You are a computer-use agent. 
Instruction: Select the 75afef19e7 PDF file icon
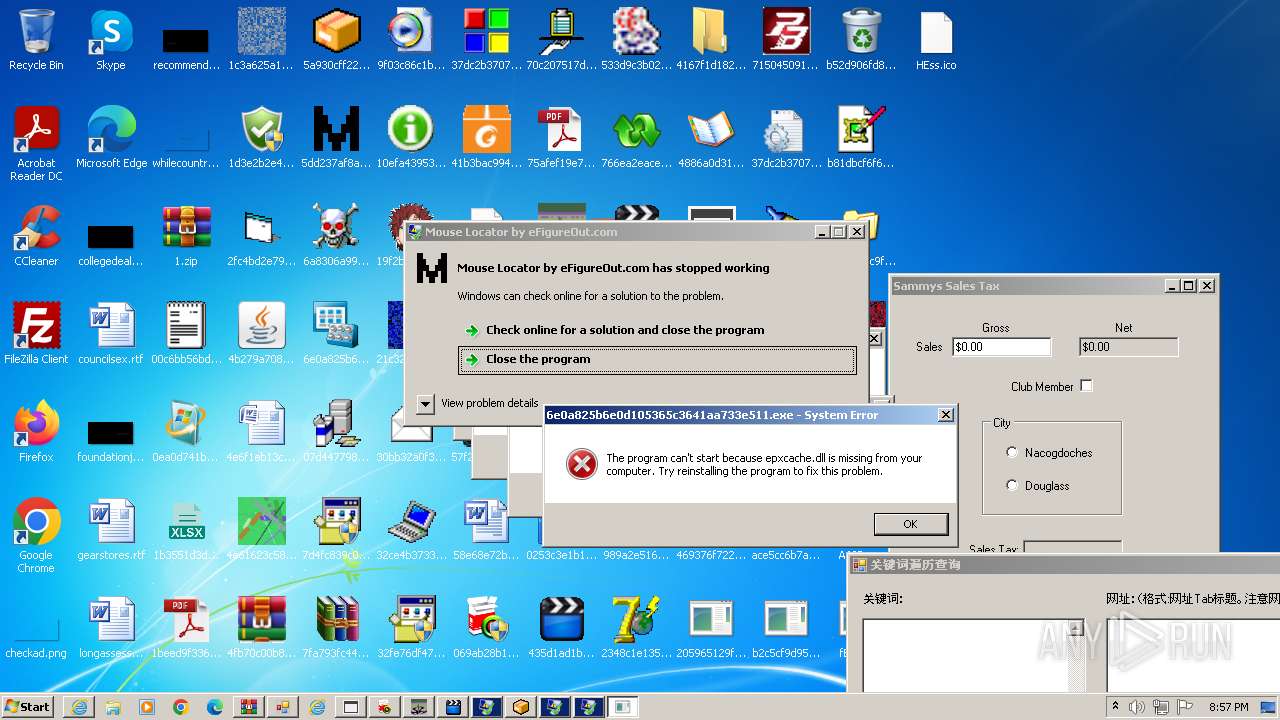[561, 138]
